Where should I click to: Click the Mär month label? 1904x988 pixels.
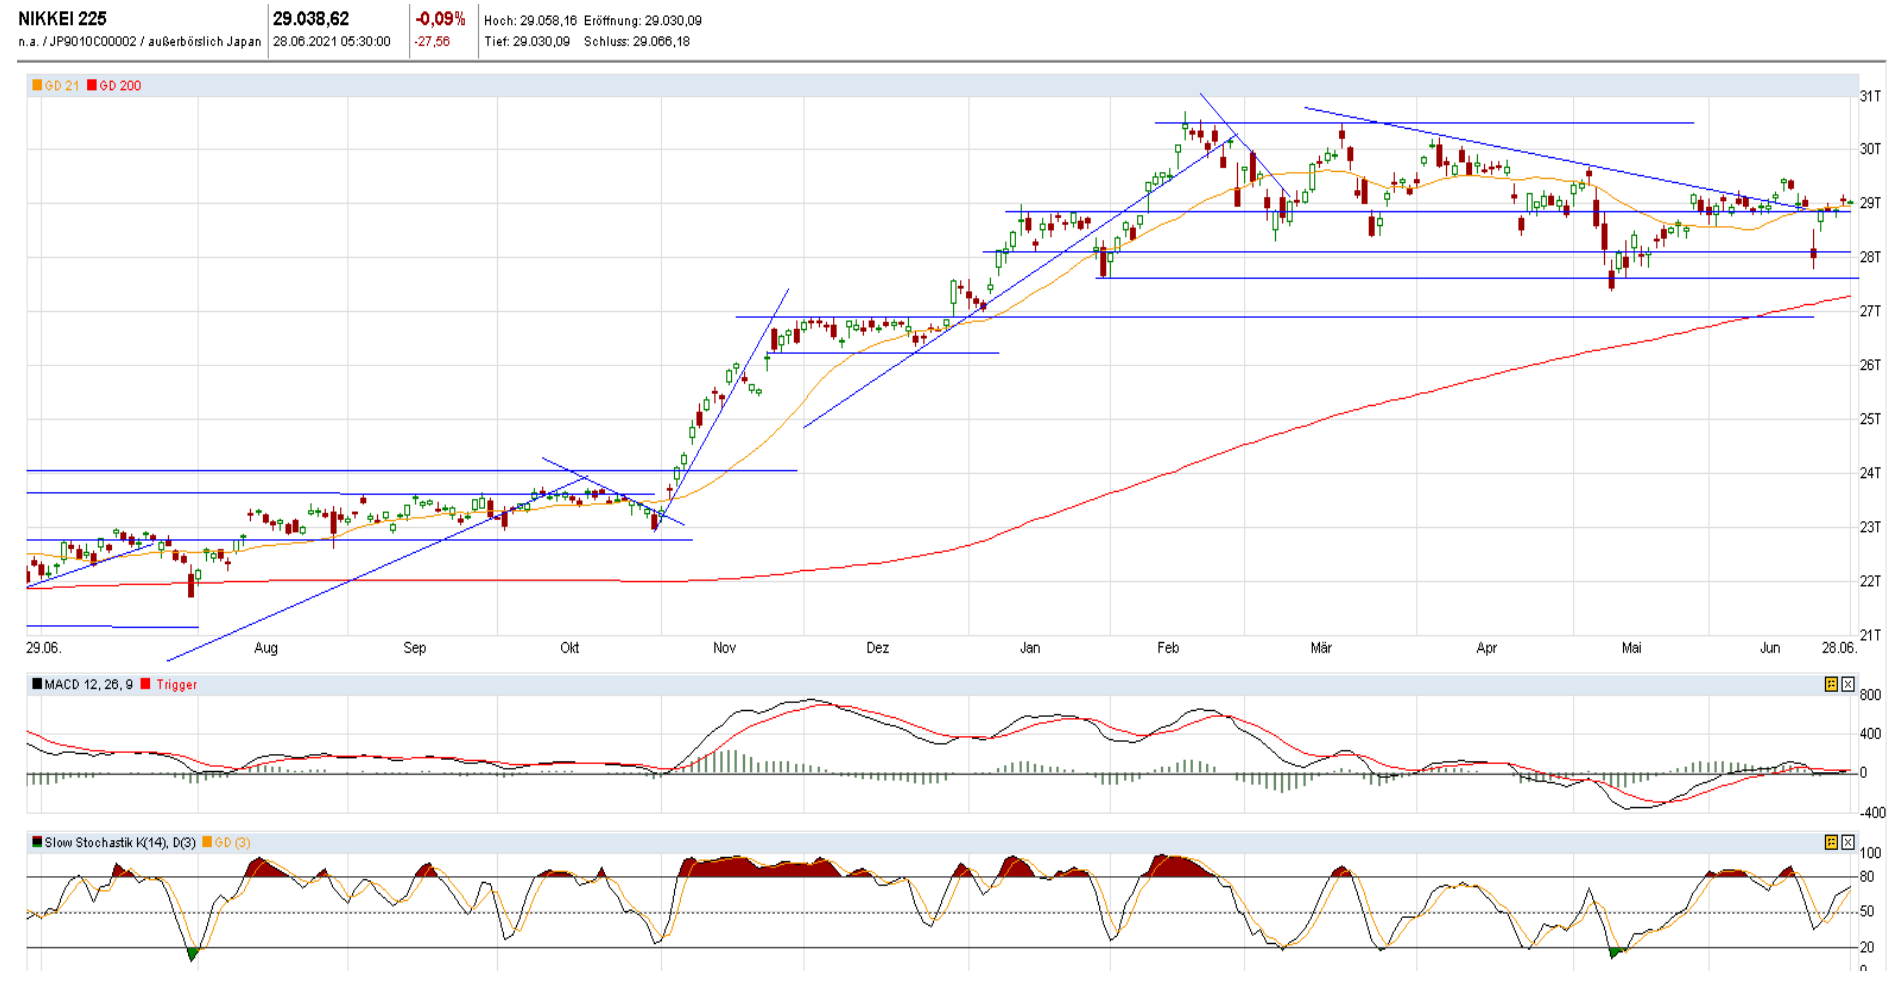(x=1322, y=648)
